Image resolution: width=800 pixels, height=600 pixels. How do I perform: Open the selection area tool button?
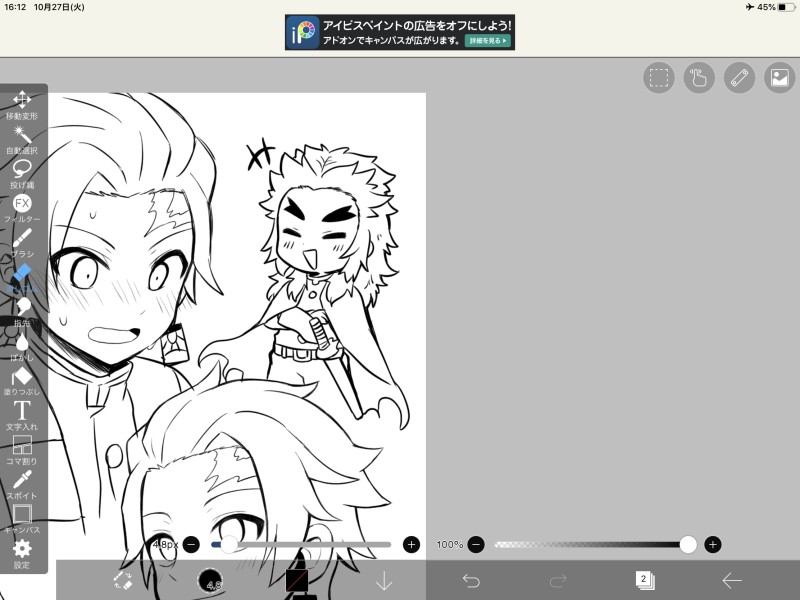(x=659, y=78)
